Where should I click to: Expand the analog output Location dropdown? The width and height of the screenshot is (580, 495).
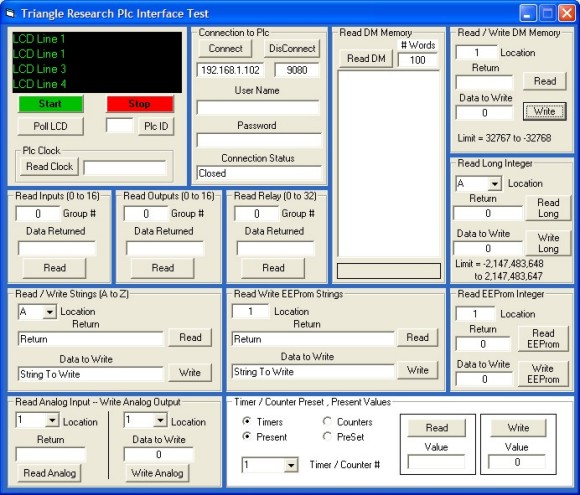[x=160, y=420]
